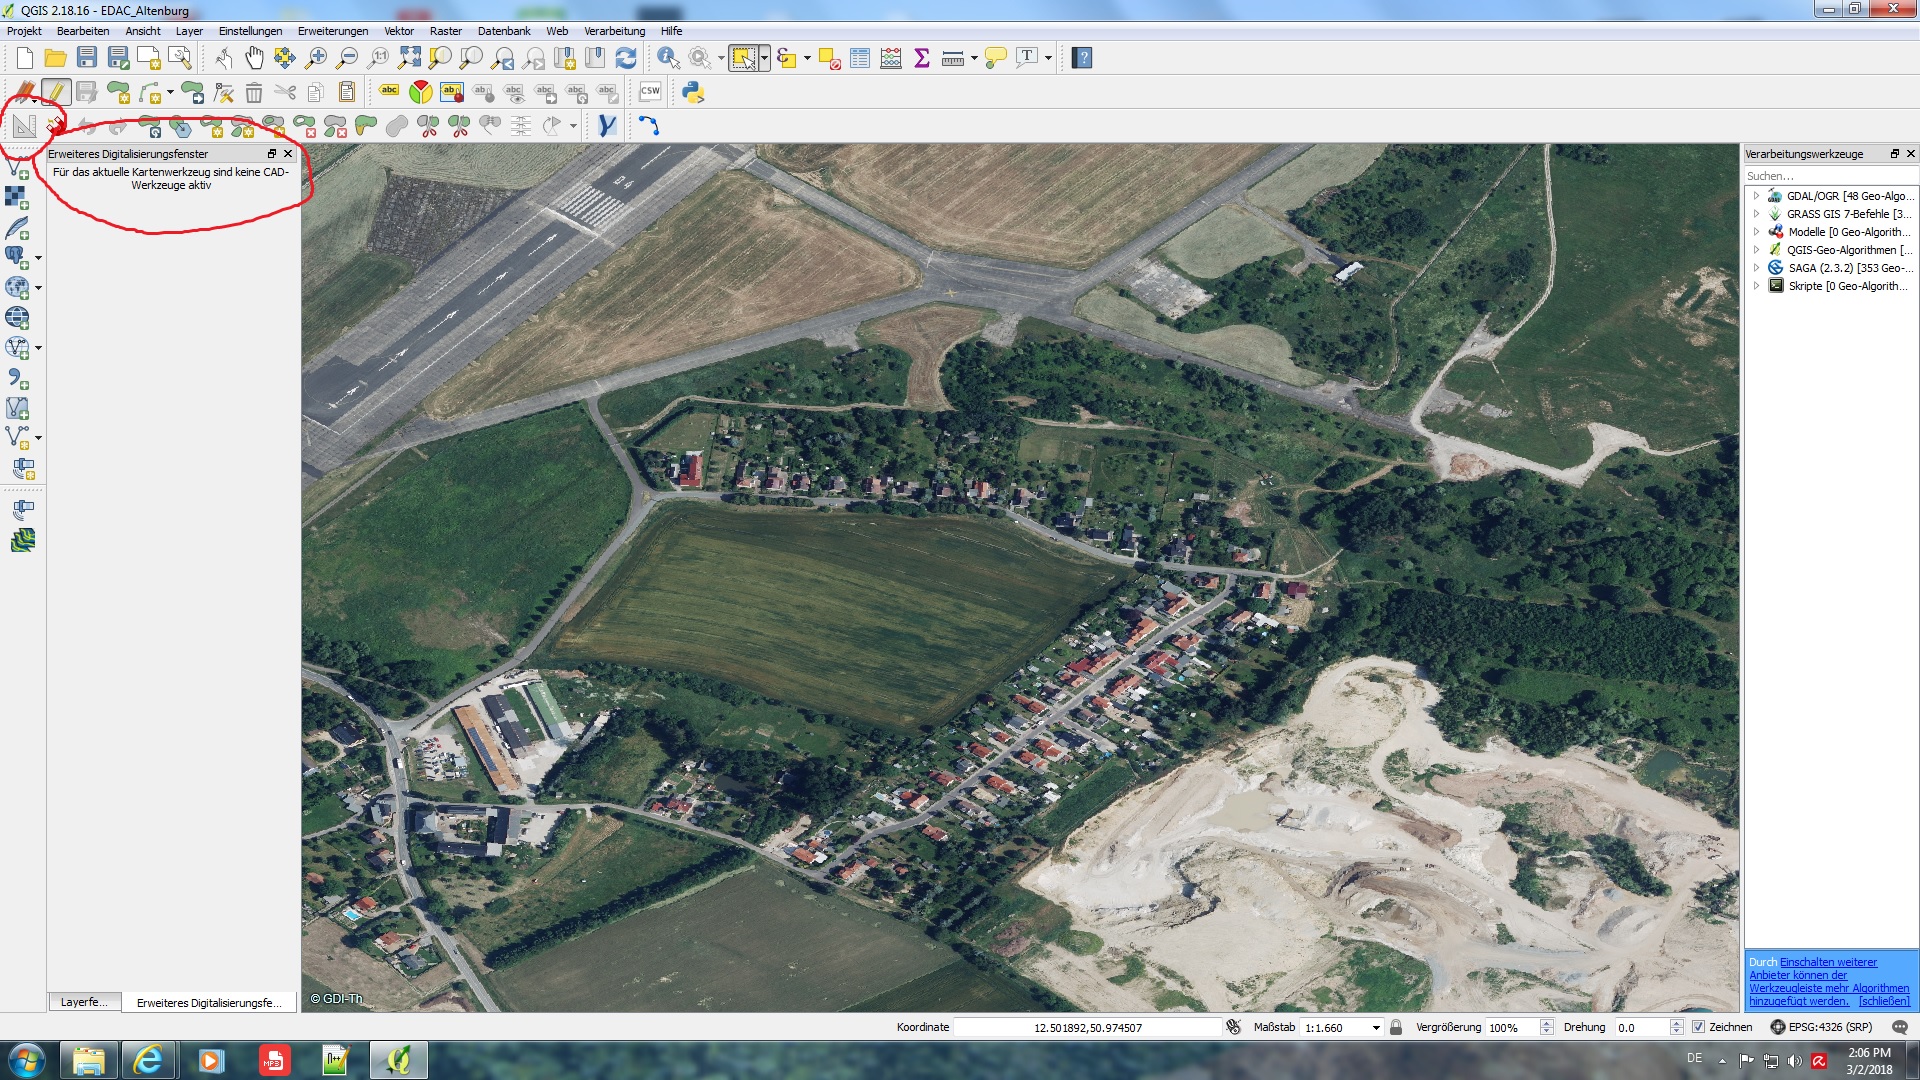This screenshot has height=1080, width=1920.
Task: Expand the GDAL/OGR algorithms group
Action: 1756,196
